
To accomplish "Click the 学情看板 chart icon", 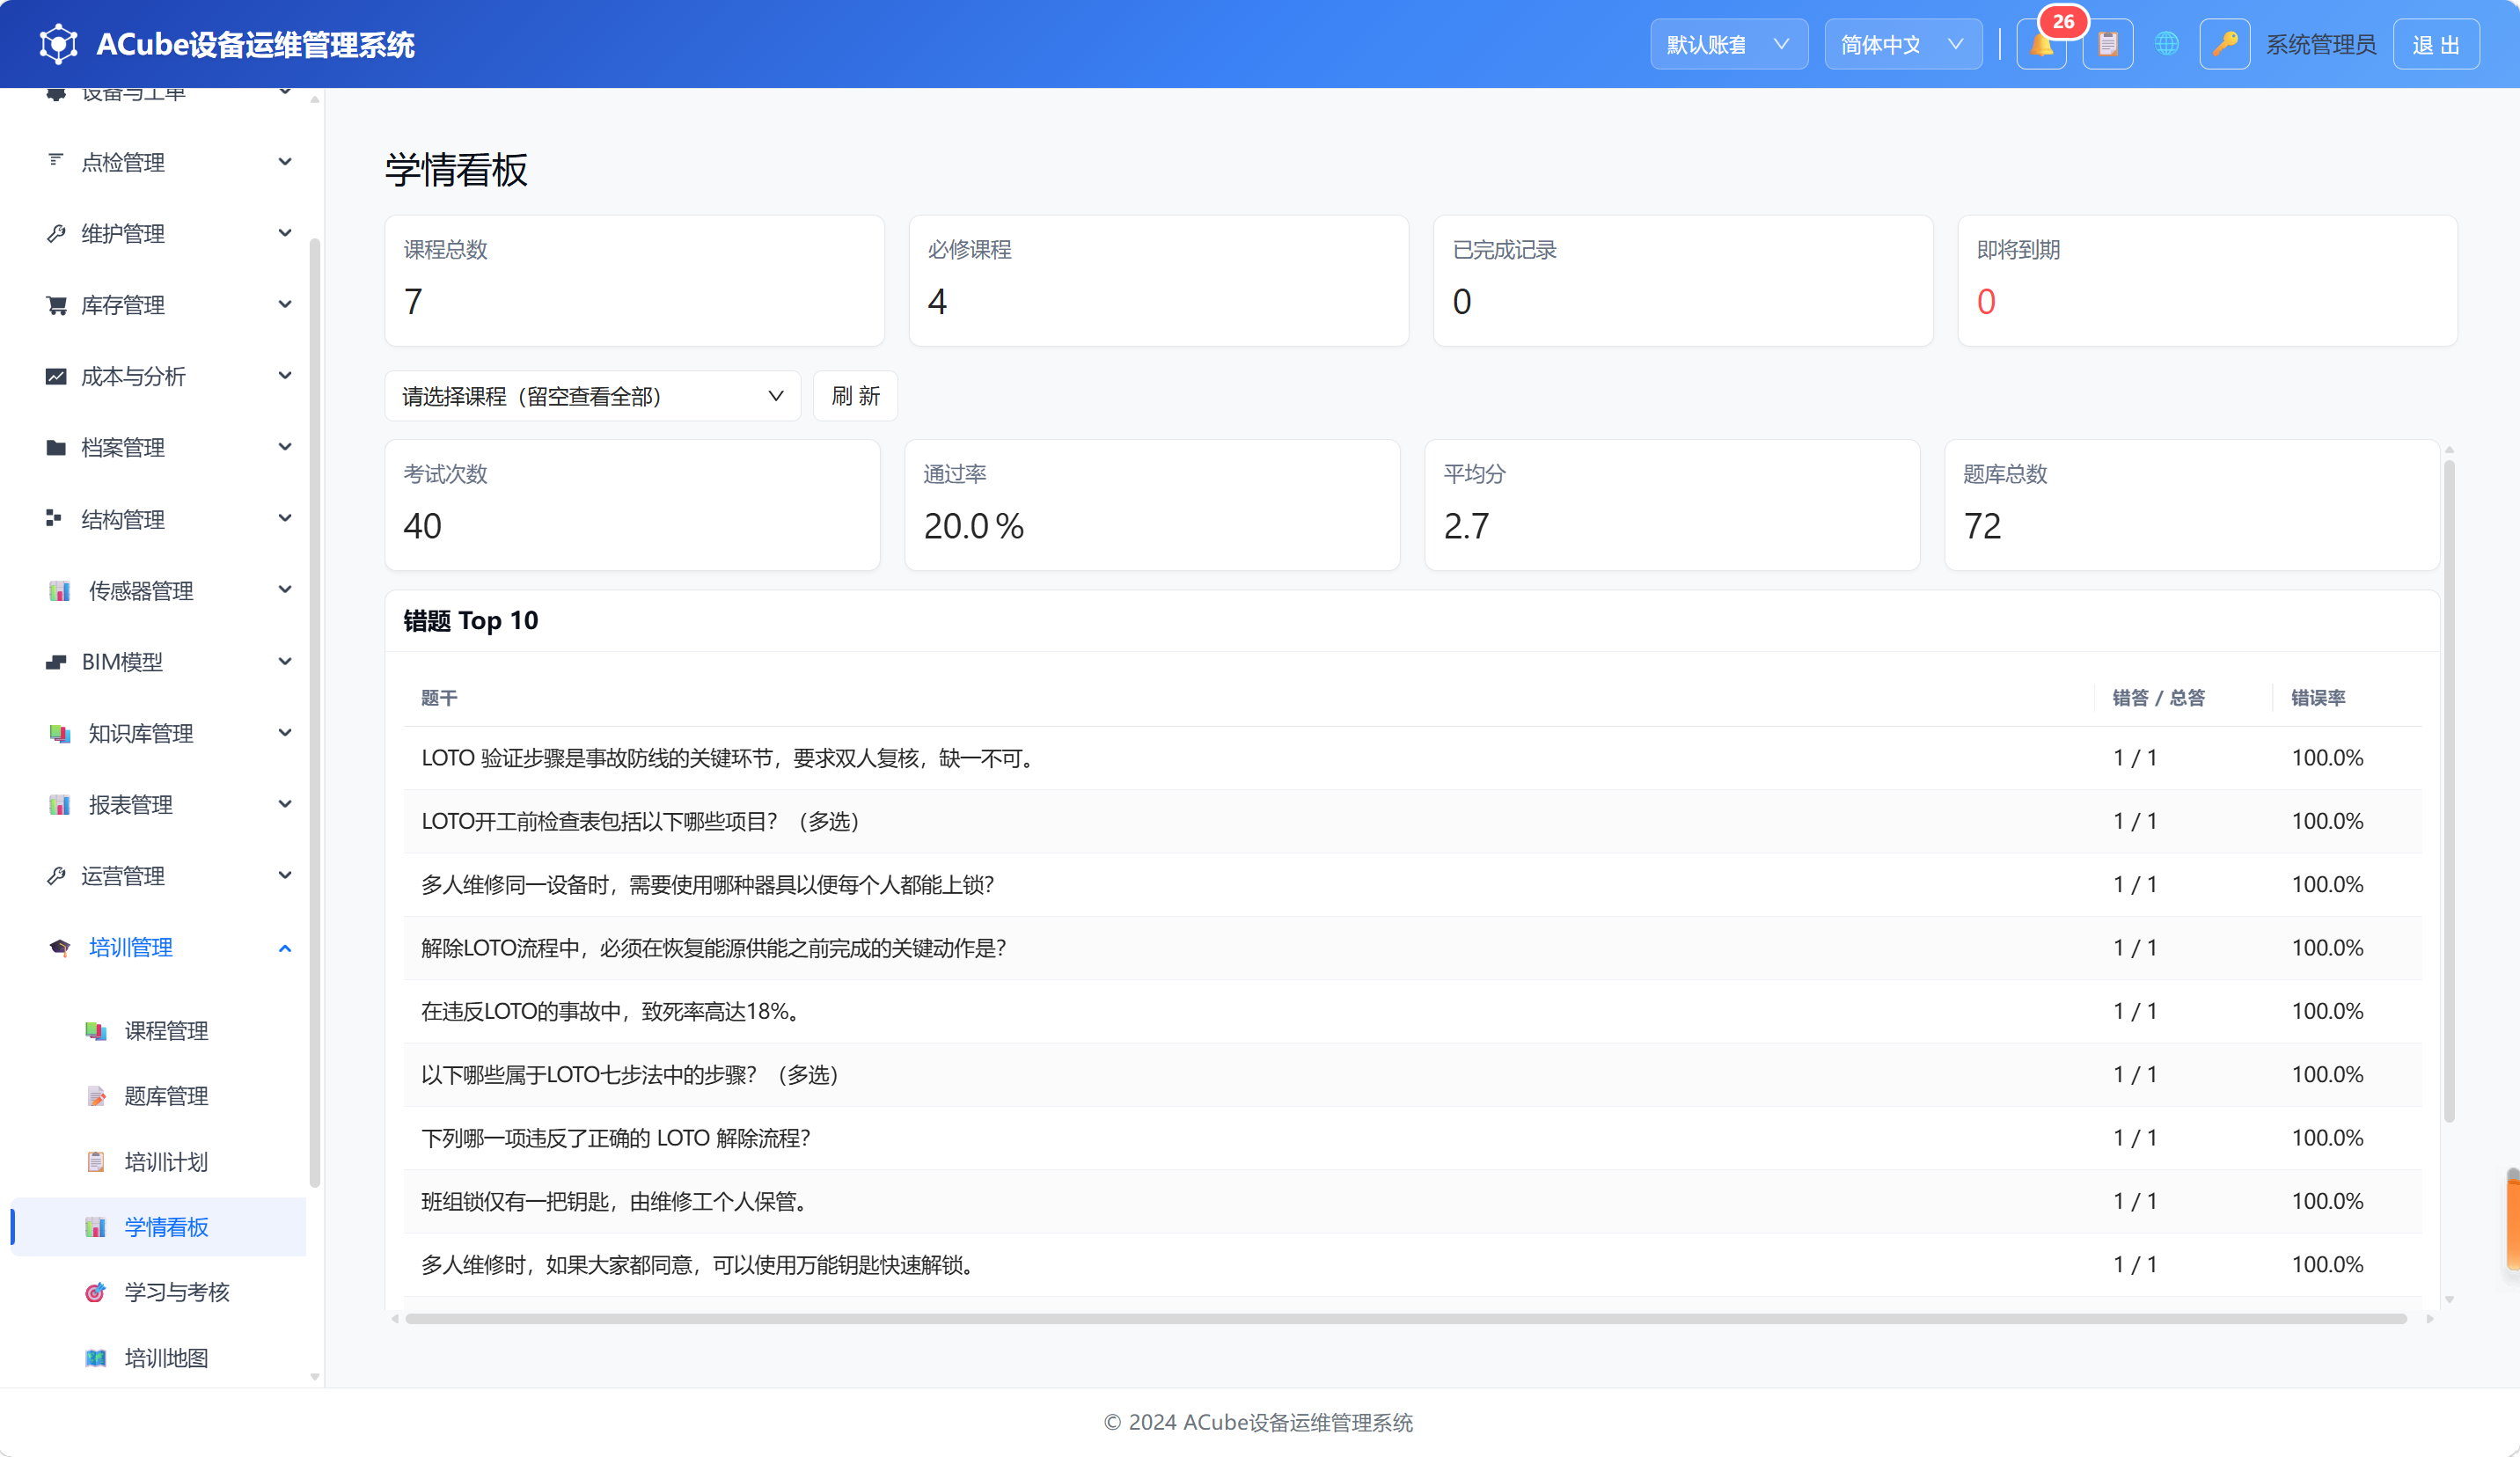I will pyautogui.click(x=96, y=1227).
